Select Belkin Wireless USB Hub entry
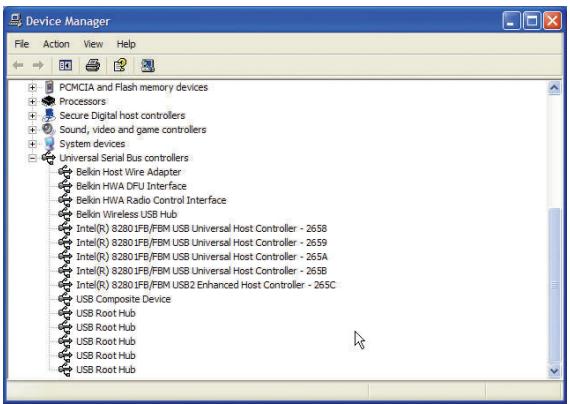Viewport: 570px width, 404px height. click(x=127, y=214)
